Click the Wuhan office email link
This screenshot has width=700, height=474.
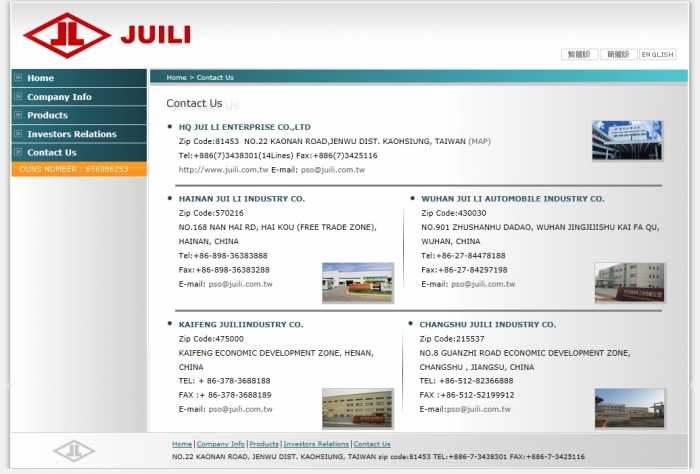pos(483,284)
